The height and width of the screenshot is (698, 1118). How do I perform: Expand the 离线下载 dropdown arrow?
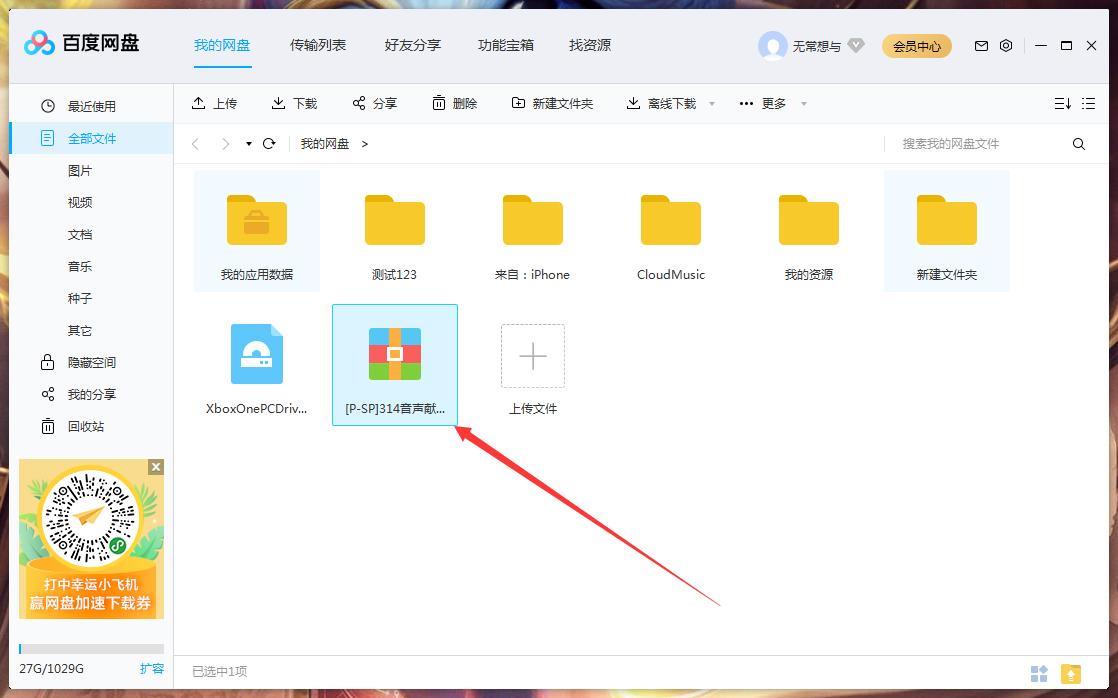(712, 104)
